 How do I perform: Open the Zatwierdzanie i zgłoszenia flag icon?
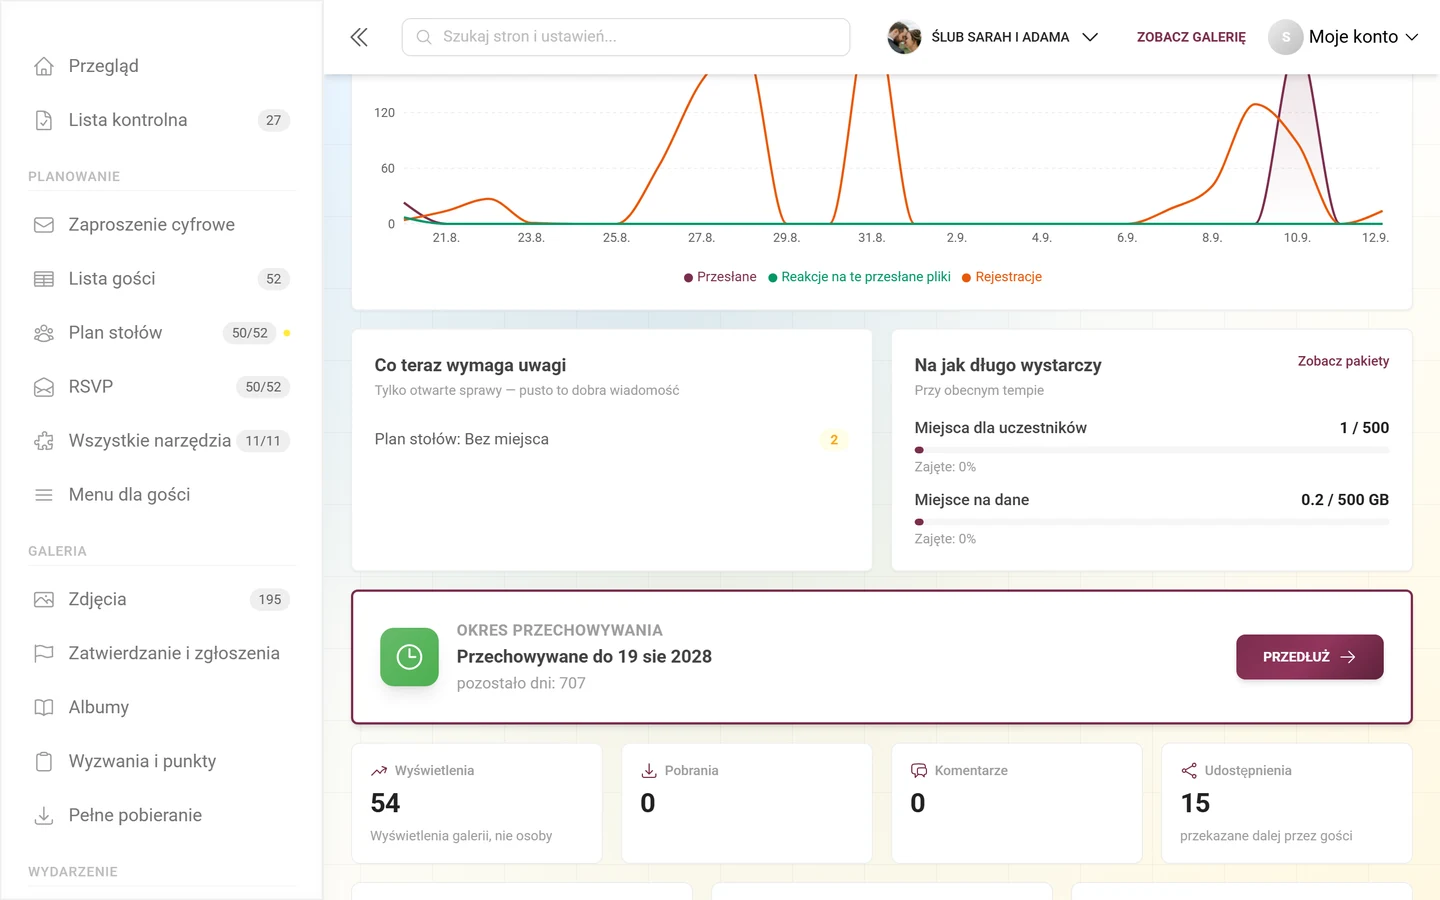click(44, 654)
